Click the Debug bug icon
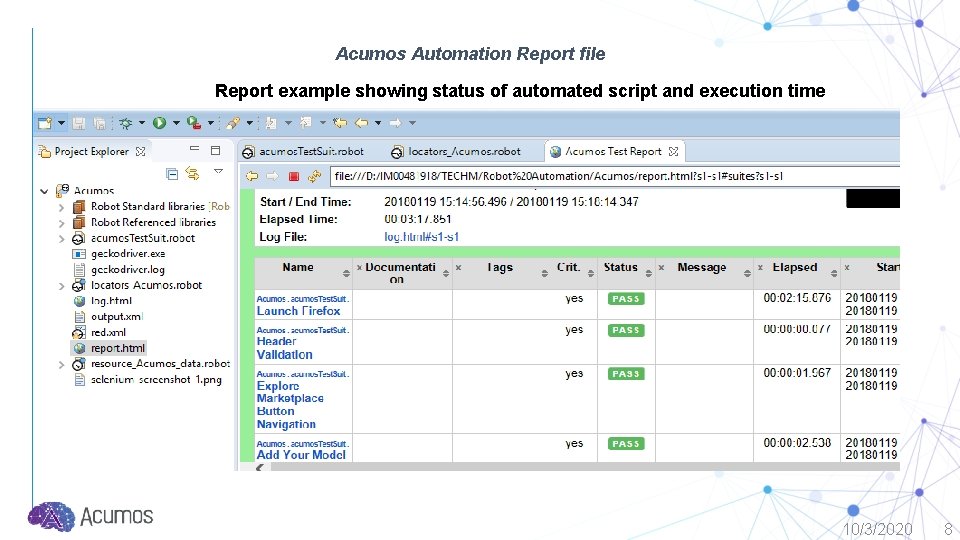Image resolution: width=960 pixels, height=540 pixels. click(x=126, y=123)
